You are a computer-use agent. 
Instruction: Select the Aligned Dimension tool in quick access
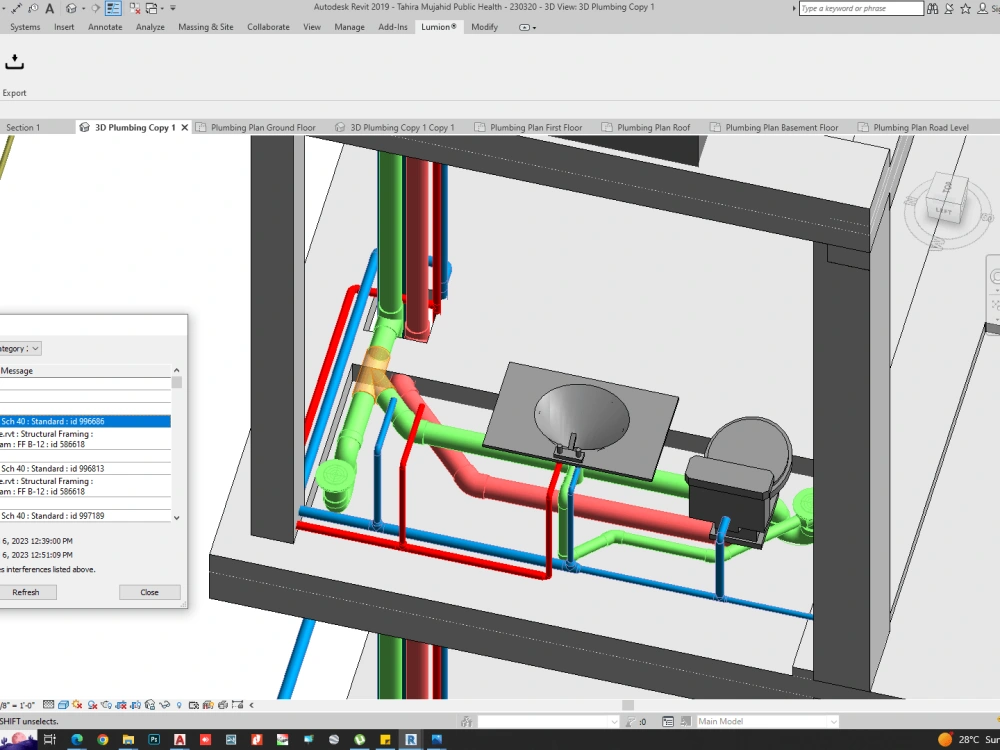(17, 8)
